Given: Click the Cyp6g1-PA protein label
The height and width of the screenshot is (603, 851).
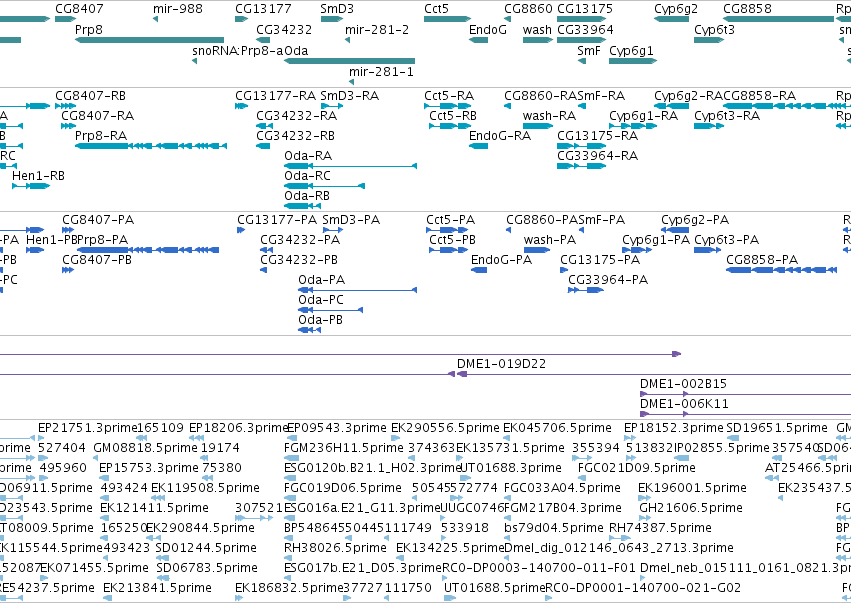Looking at the screenshot, I should point(656,239).
